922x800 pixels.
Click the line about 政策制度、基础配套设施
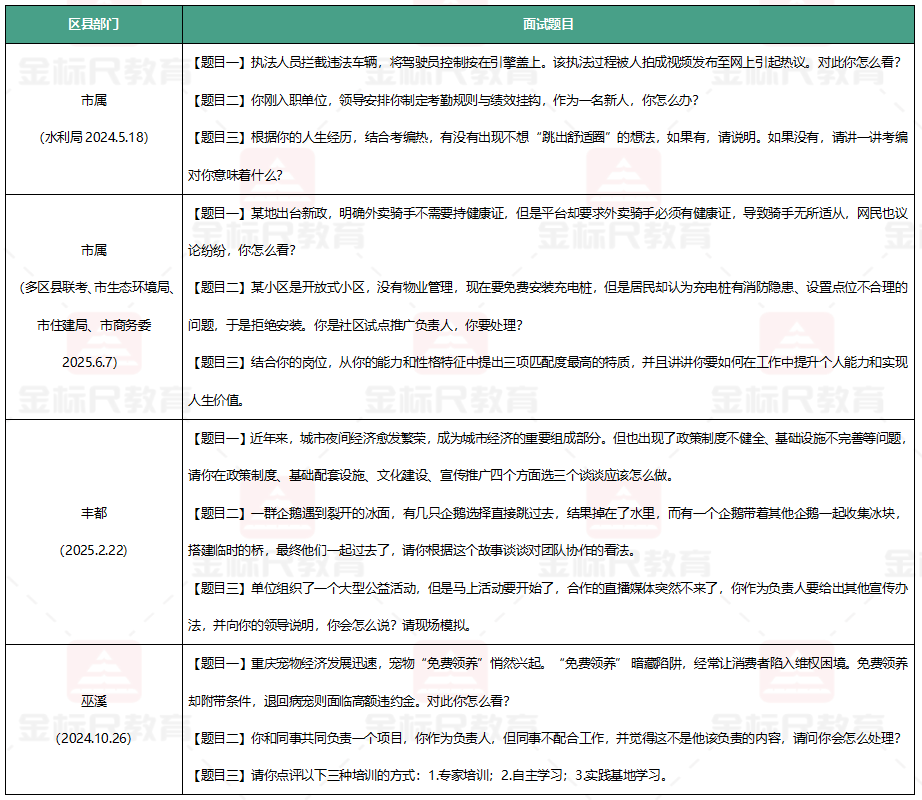[x=430, y=476]
